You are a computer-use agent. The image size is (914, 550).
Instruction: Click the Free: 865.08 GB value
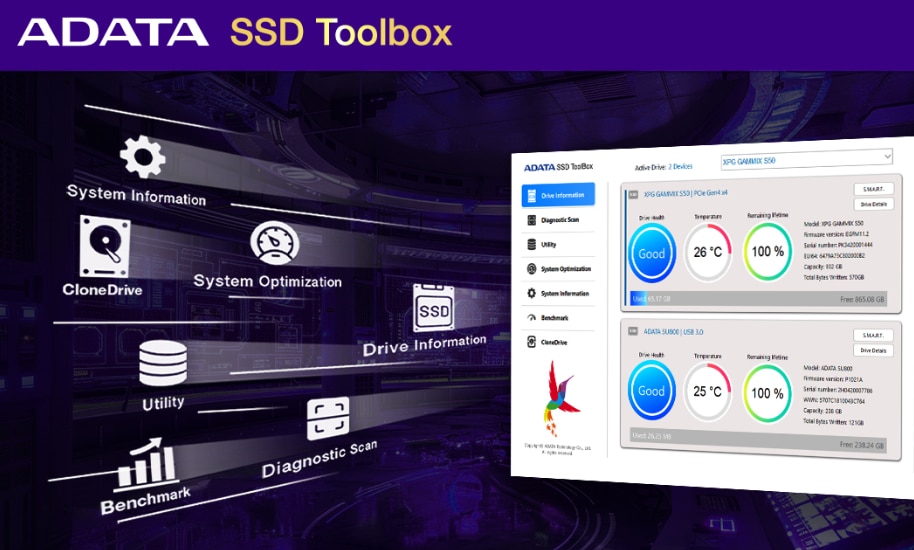tap(862, 299)
